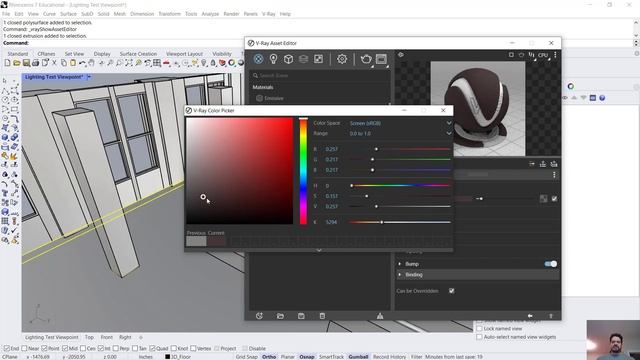Open Materials tab in V-Ray Asset Editor
Screen dimensions: 640x360
[x=258, y=59]
